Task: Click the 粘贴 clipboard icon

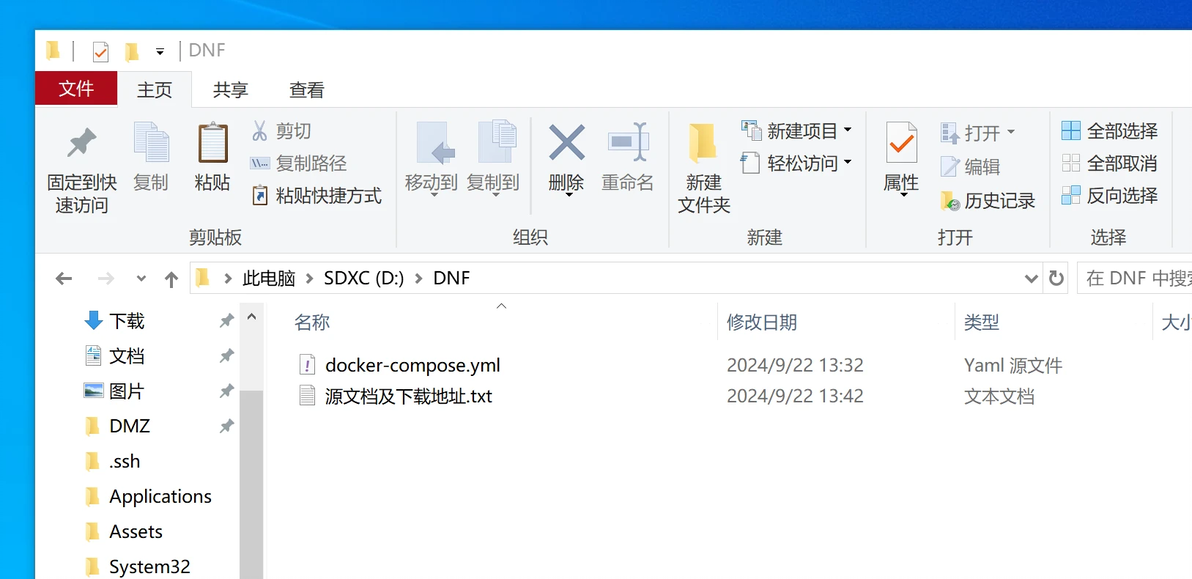Action: pyautogui.click(x=213, y=143)
